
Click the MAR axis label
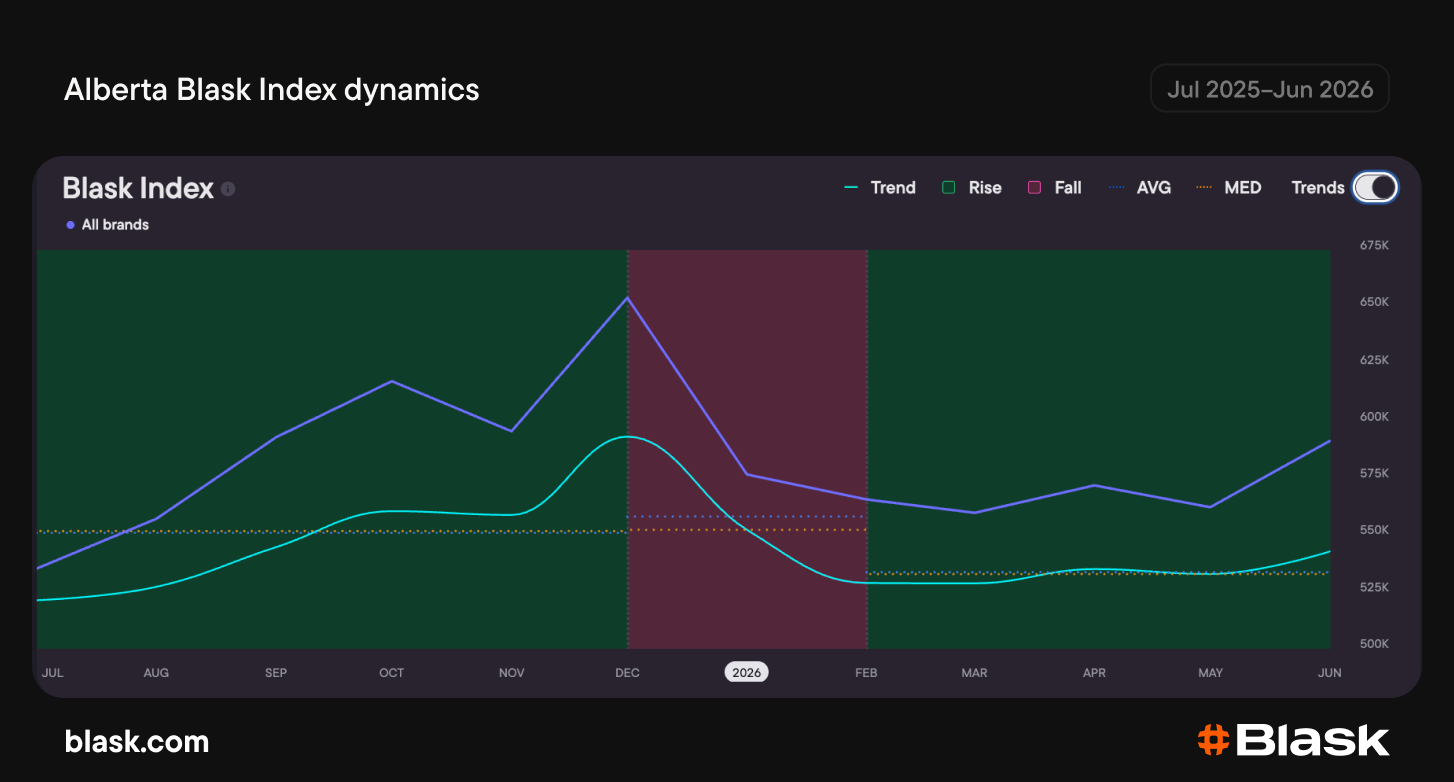tap(975, 673)
